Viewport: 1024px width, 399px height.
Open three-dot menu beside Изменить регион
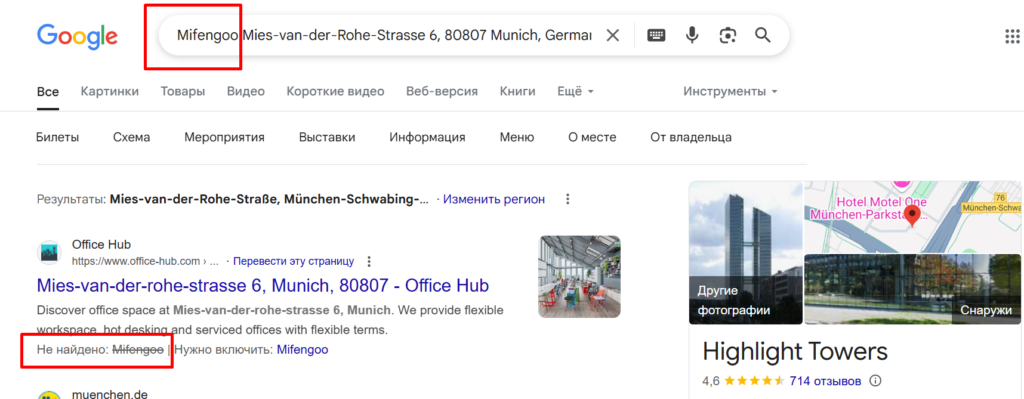point(568,199)
